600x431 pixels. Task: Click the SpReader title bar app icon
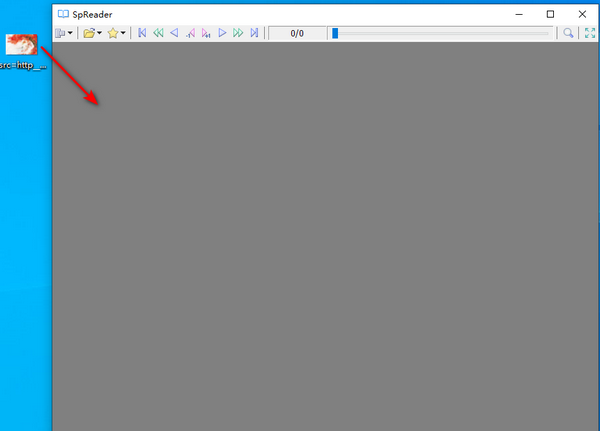tap(64, 14)
